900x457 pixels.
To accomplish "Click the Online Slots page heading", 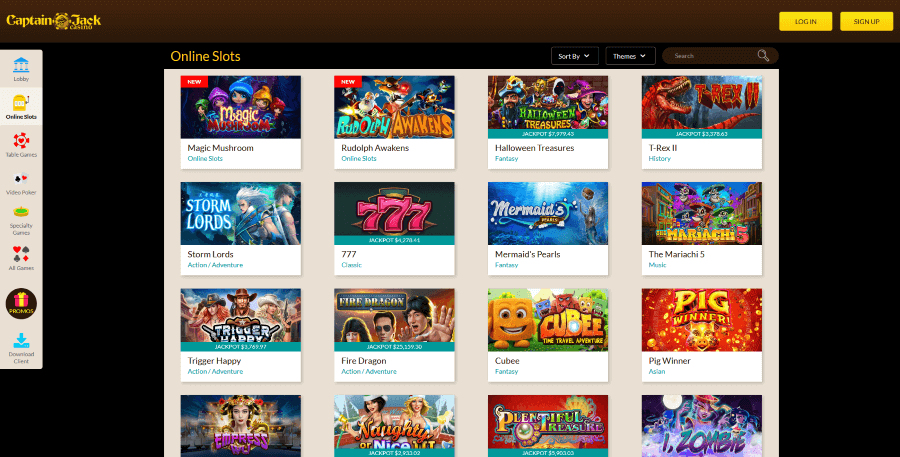I will (205, 56).
